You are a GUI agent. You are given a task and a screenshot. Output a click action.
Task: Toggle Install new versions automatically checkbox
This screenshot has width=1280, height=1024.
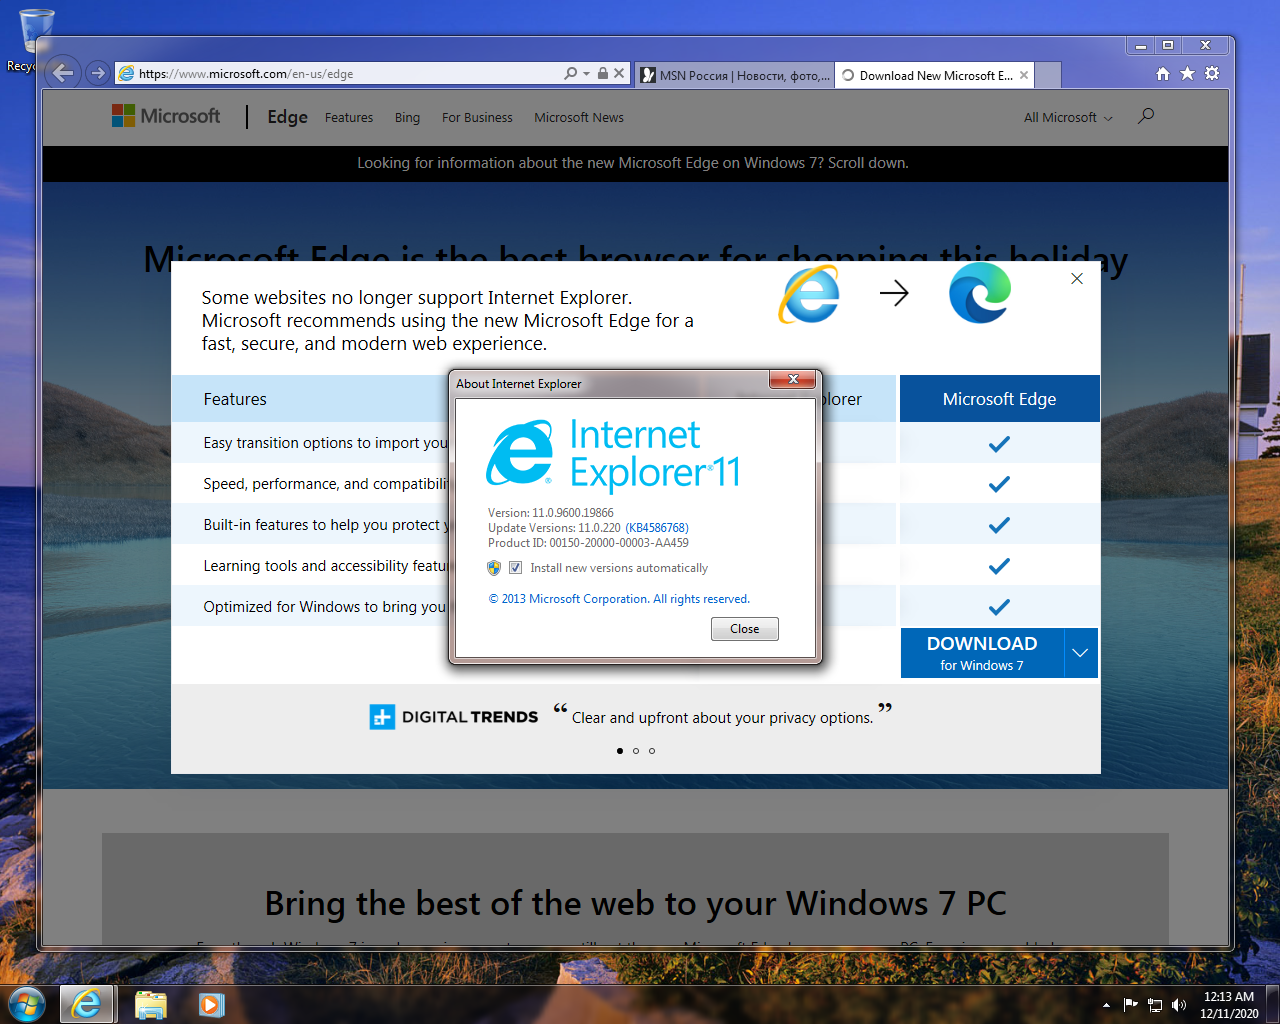pyautogui.click(x=515, y=568)
